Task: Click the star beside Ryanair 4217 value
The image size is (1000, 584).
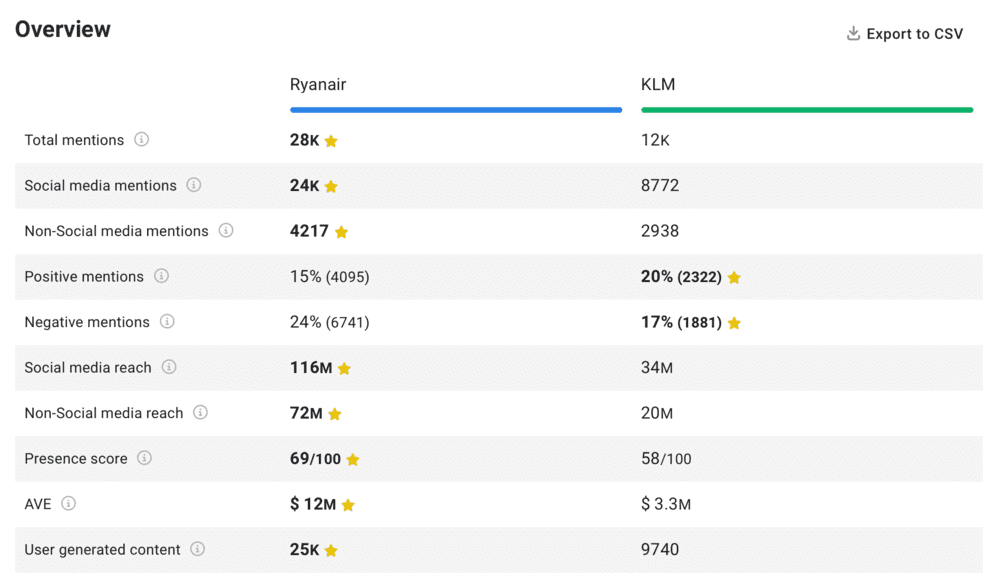Action: (x=342, y=232)
